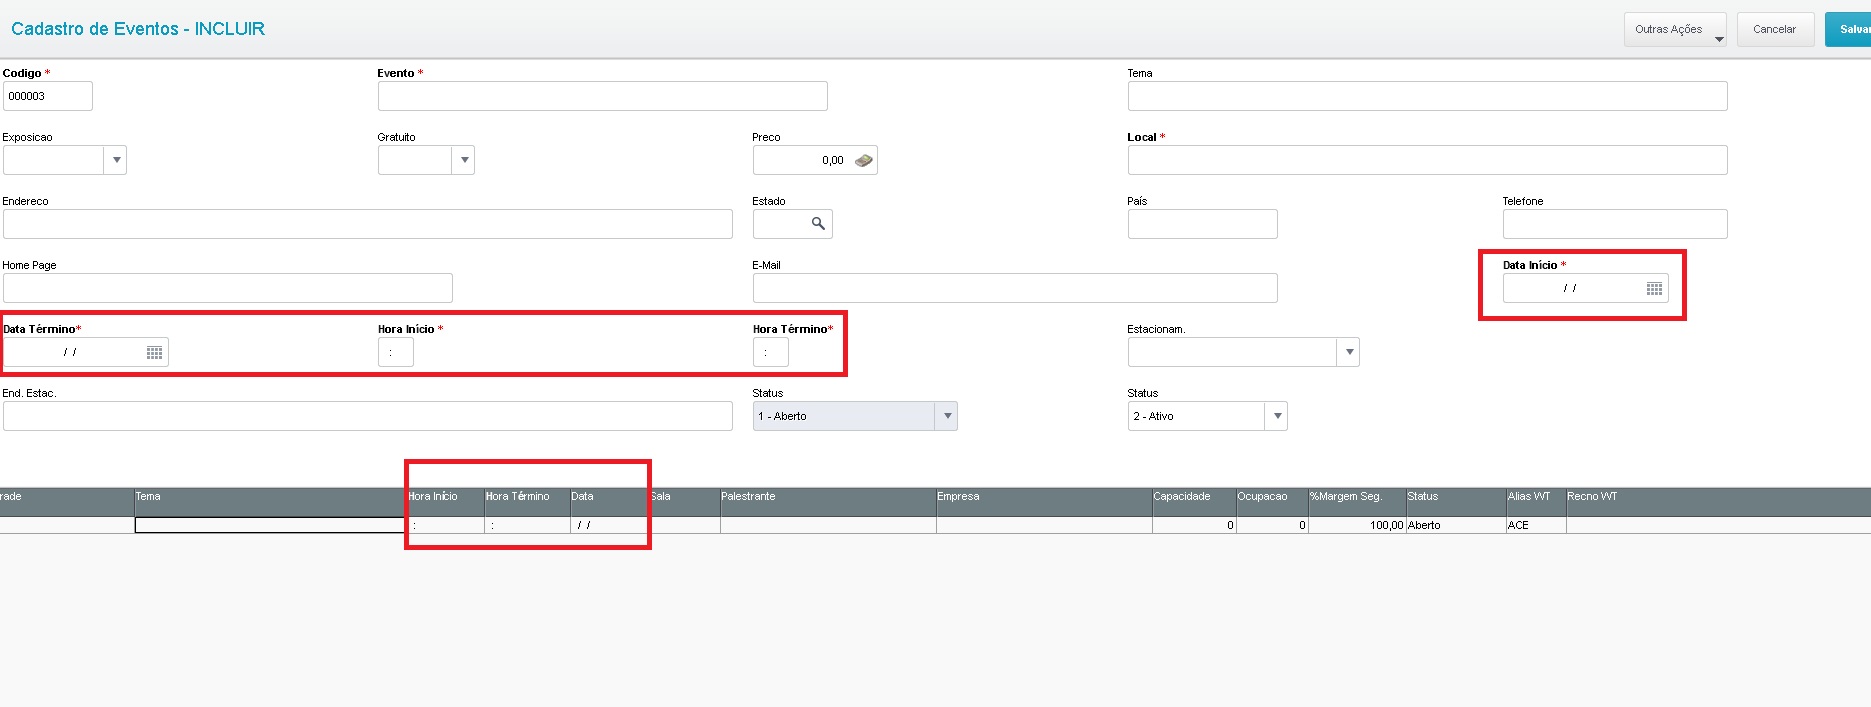Image resolution: width=1871 pixels, height=707 pixels.
Task: Expand the Exposicao dropdown
Action: [x=116, y=160]
